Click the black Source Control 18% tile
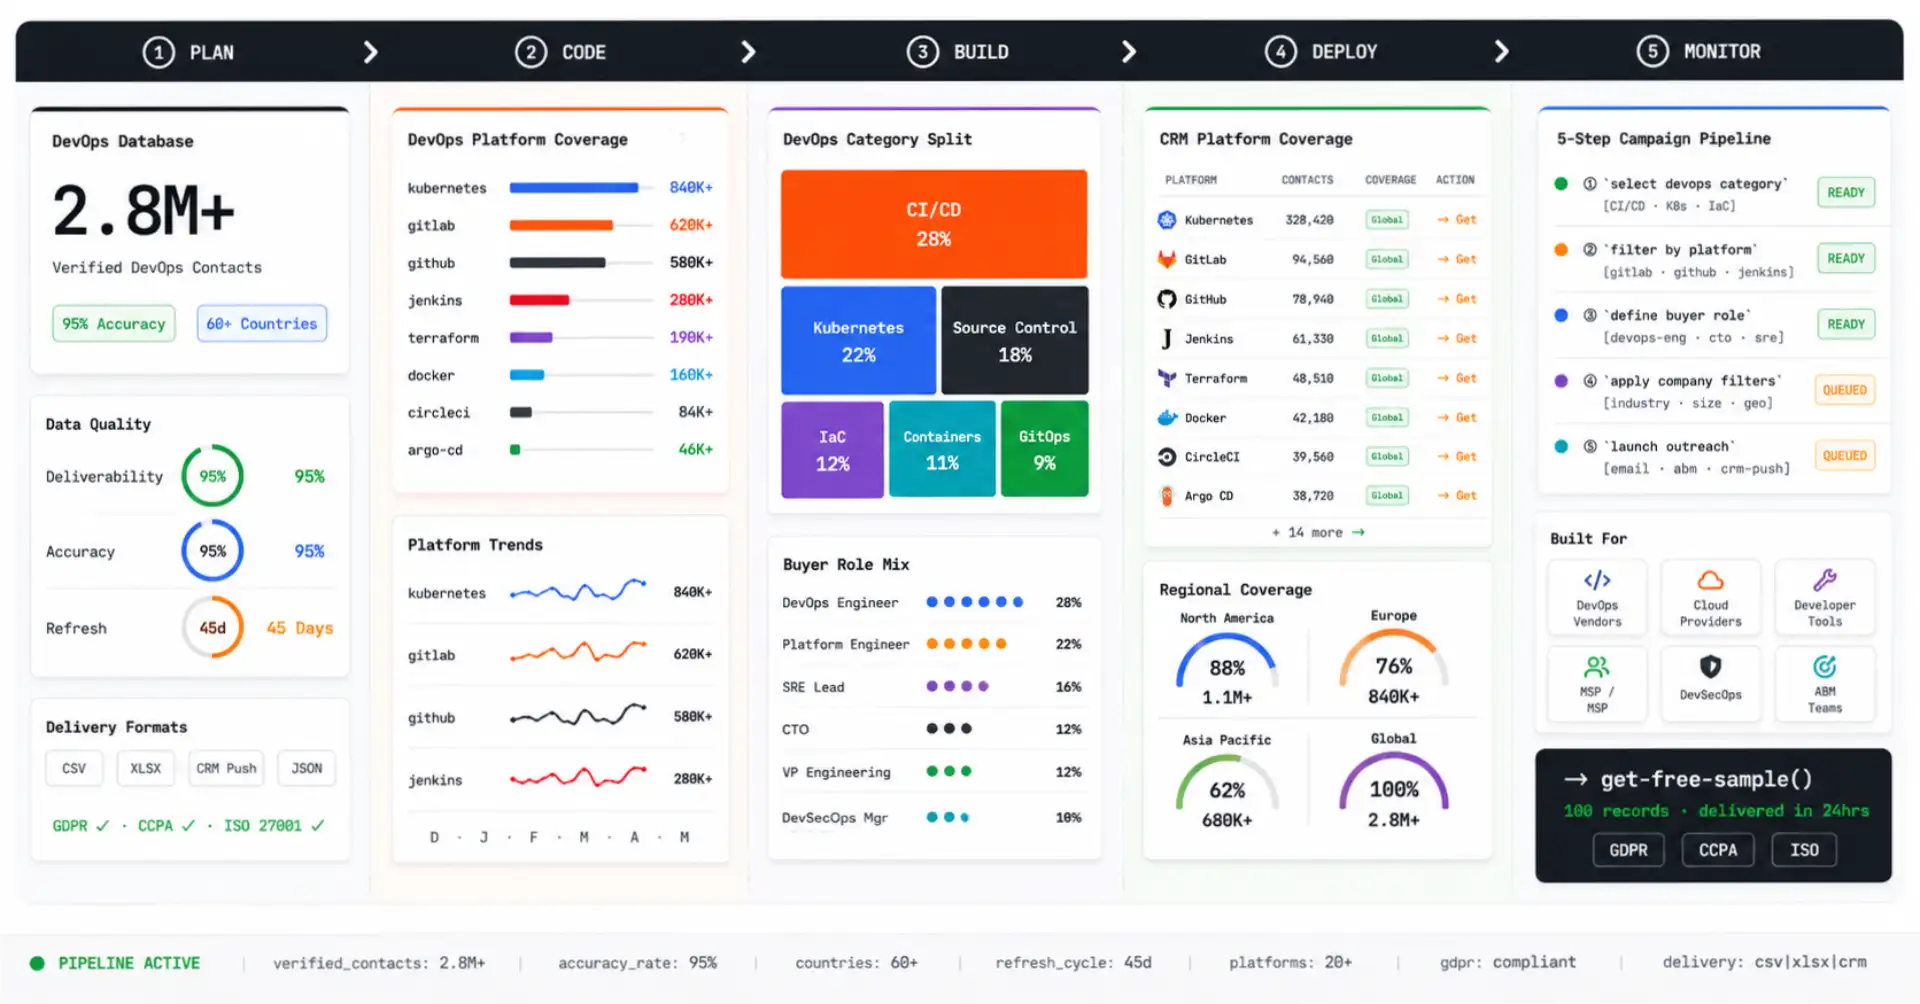 pos(1015,341)
